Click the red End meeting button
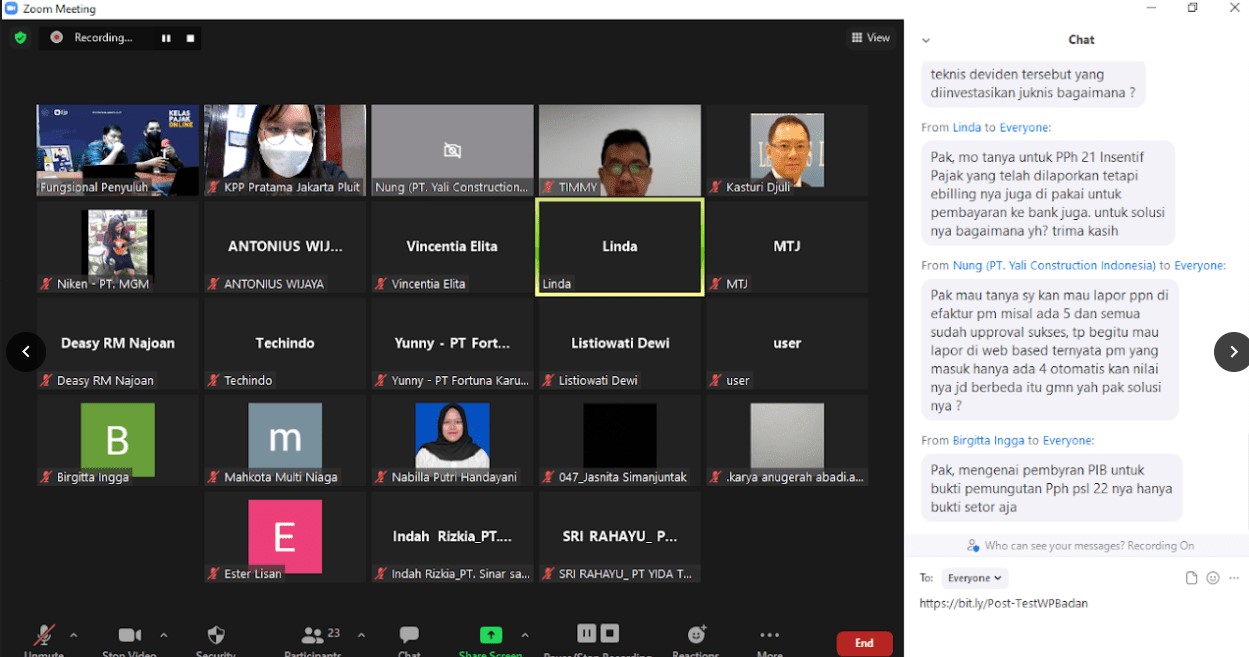The image size is (1249, 657). click(x=864, y=643)
